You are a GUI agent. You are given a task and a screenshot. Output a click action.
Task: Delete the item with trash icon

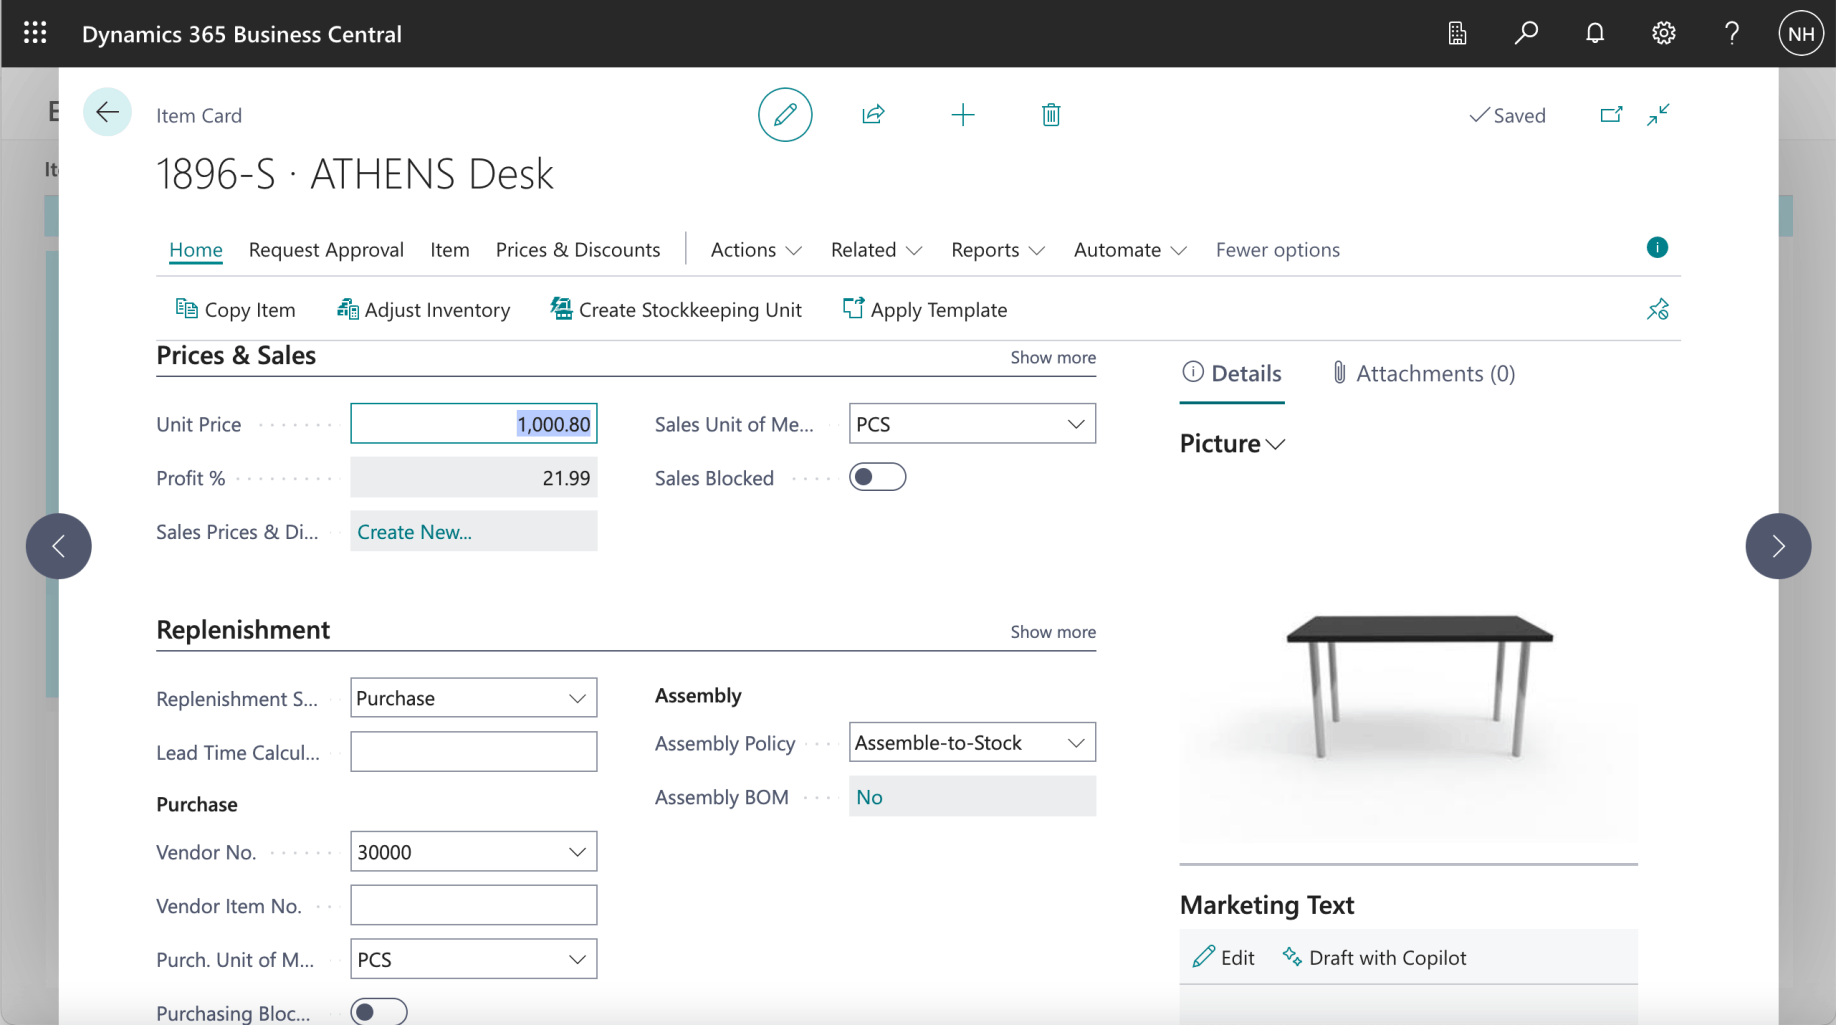point(1051,114)
